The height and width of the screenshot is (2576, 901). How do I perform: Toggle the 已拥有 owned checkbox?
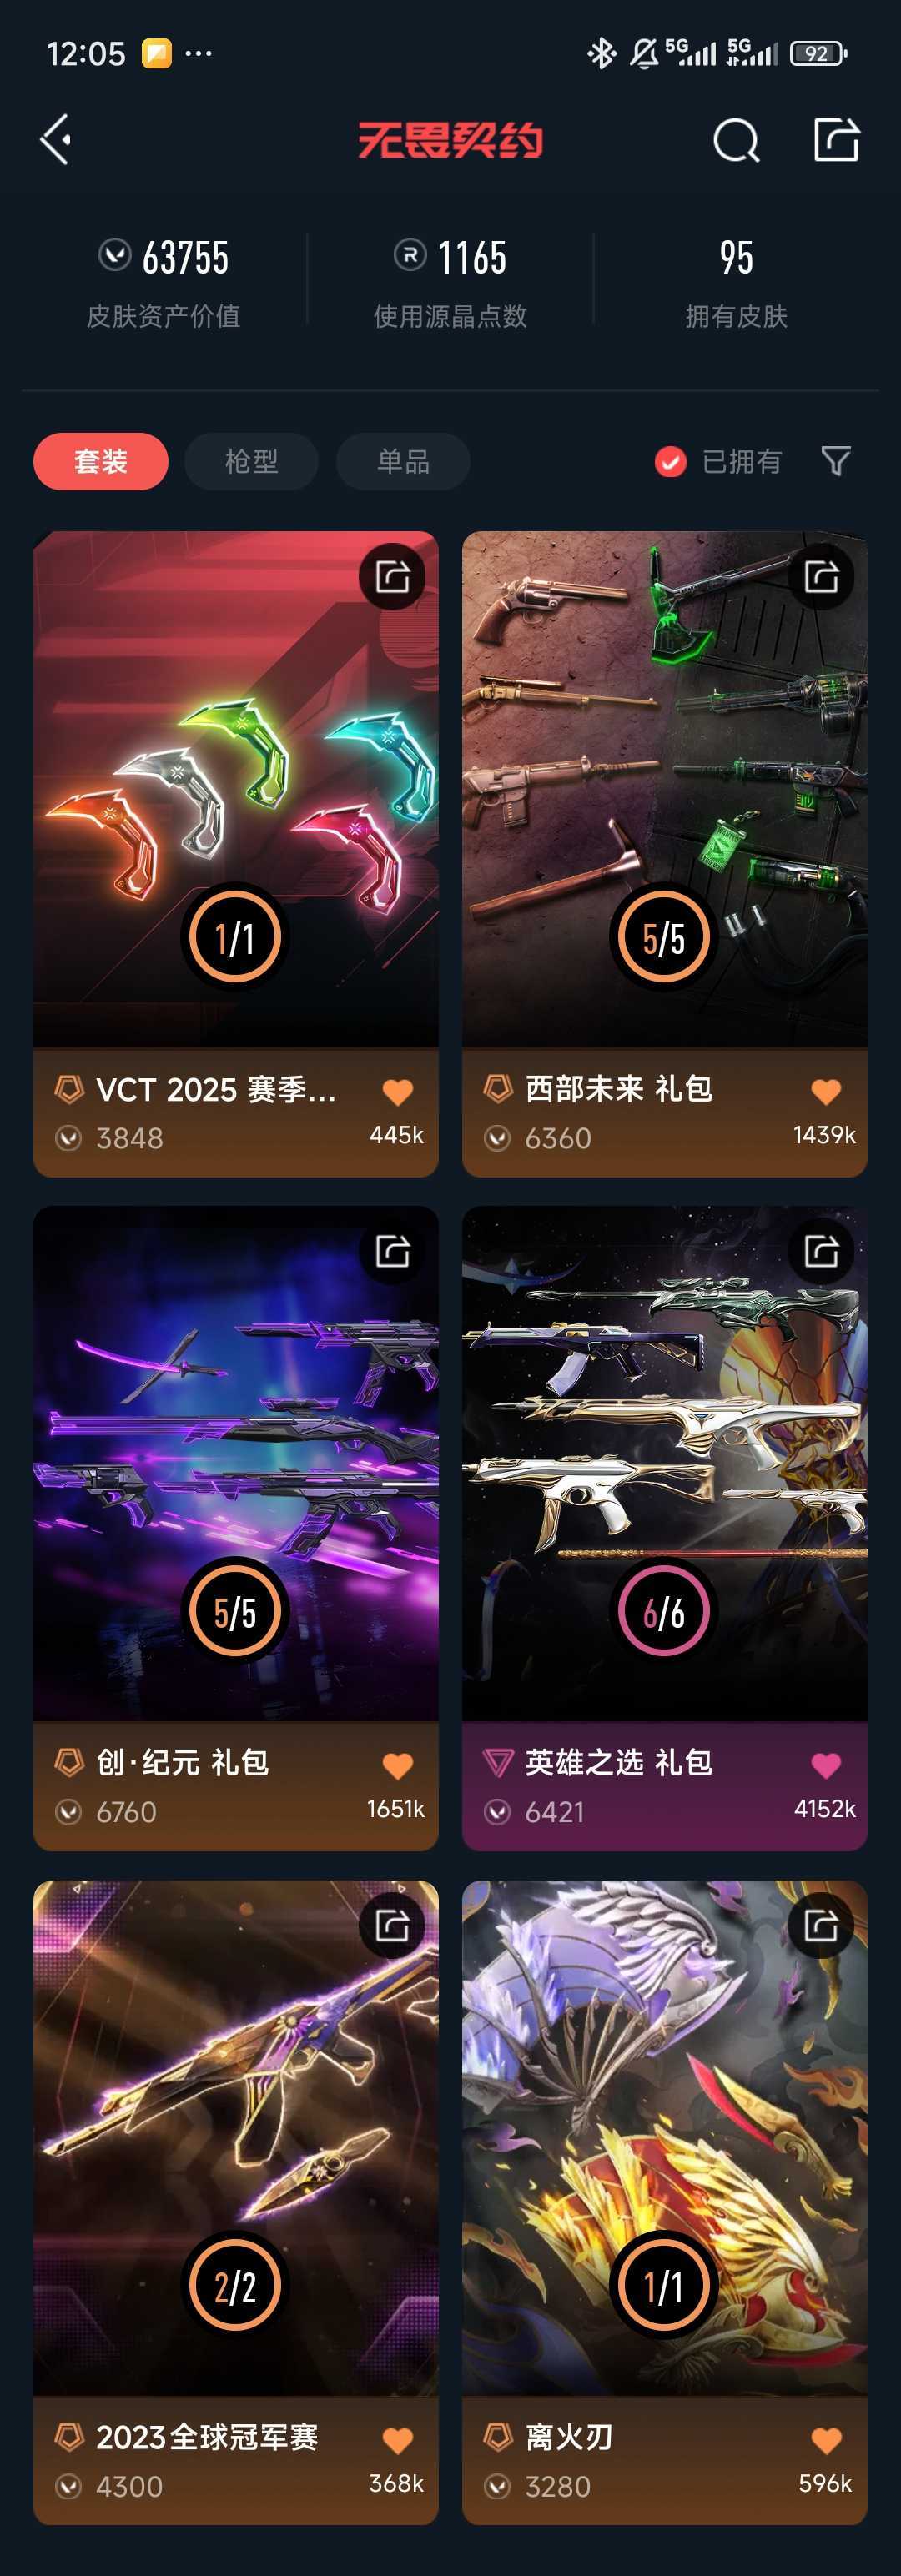coord(670,462)
